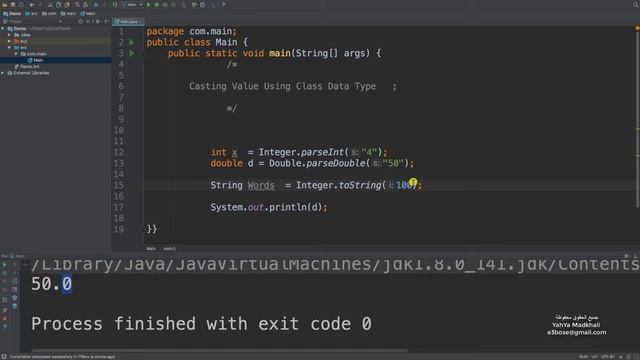Click the Clear All trash icon in Run panel
Screen dimensions: 640x360
pos(14,306)
